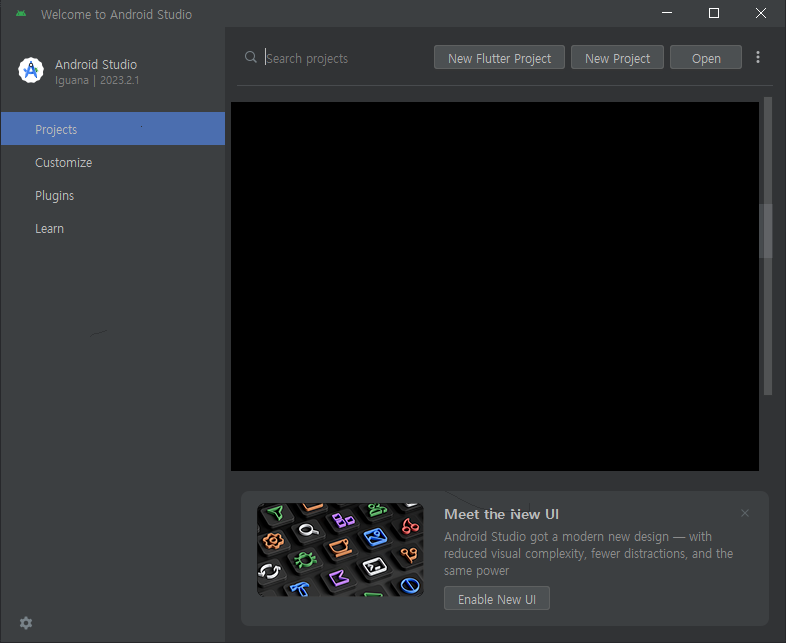
Task: Select the Projects tab
Action: pos(113,129)
